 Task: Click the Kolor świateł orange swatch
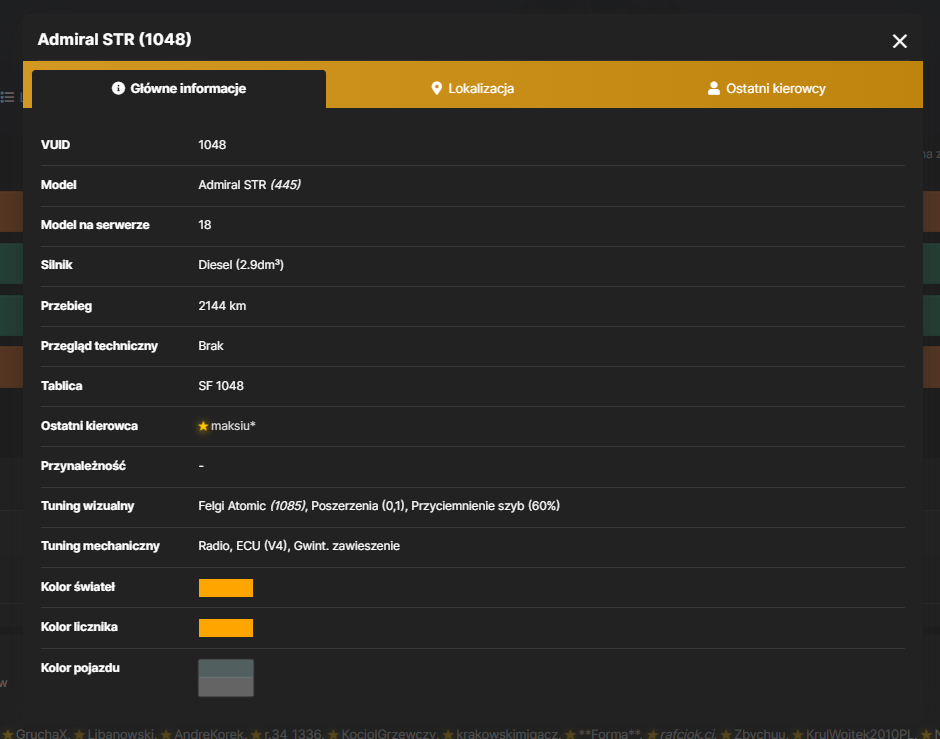[x=225, y=587]
